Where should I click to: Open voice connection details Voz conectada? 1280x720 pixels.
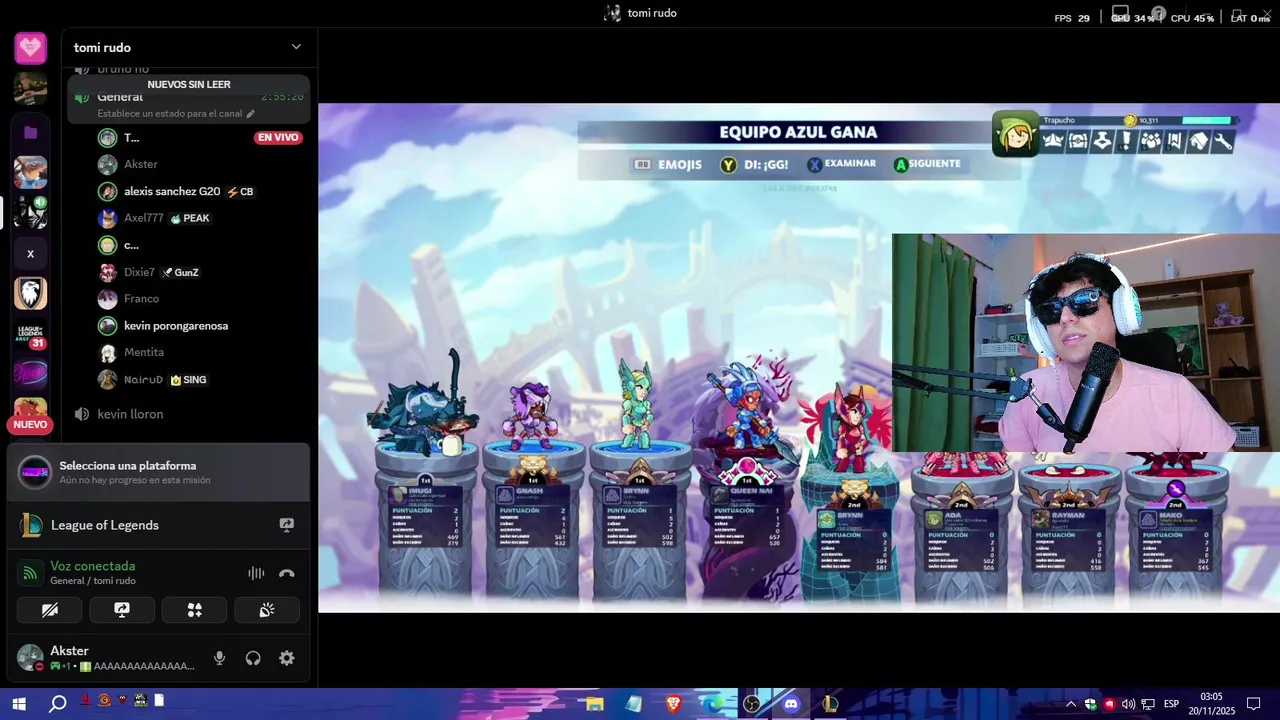[x=93, y=566]
